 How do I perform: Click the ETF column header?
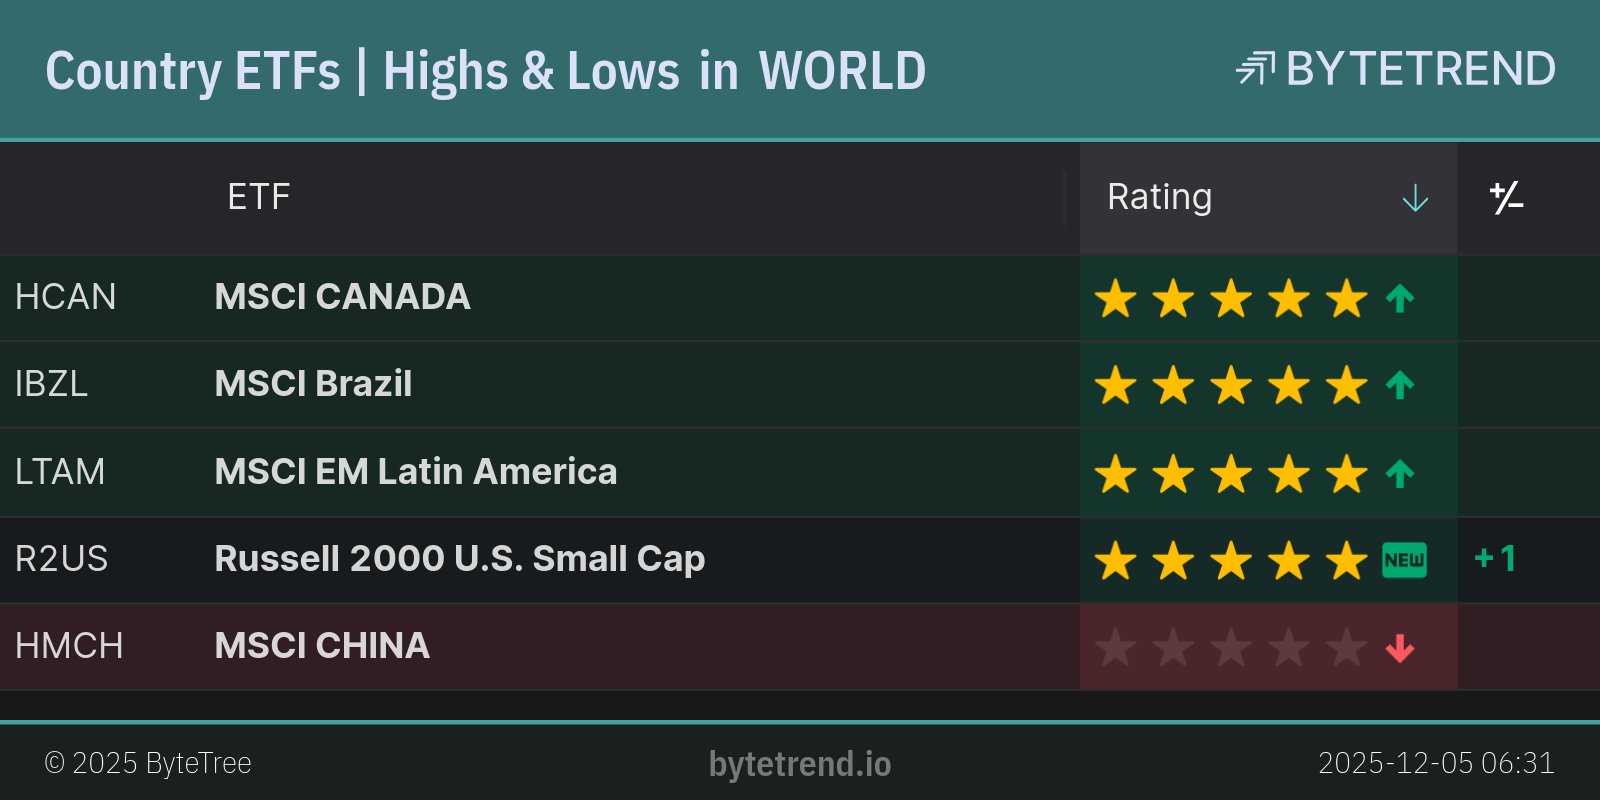259,197
